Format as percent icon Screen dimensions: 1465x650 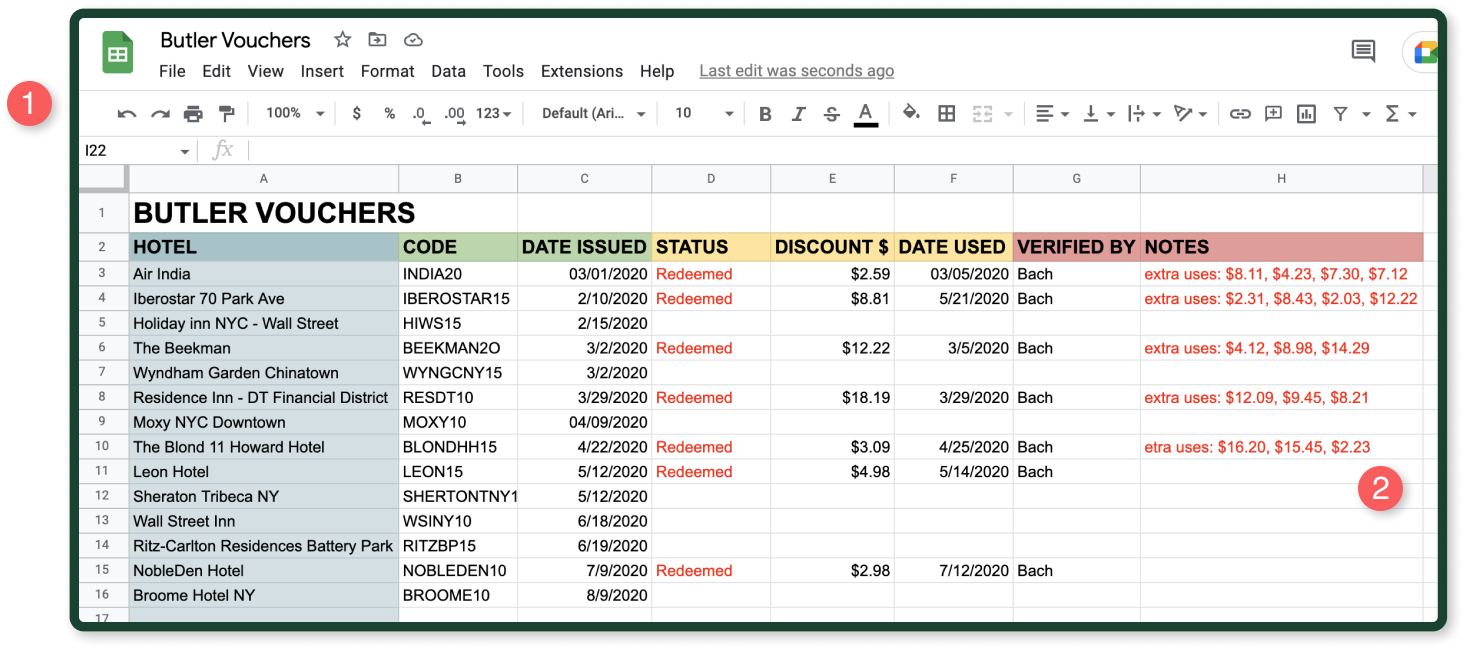coord(390,114)
